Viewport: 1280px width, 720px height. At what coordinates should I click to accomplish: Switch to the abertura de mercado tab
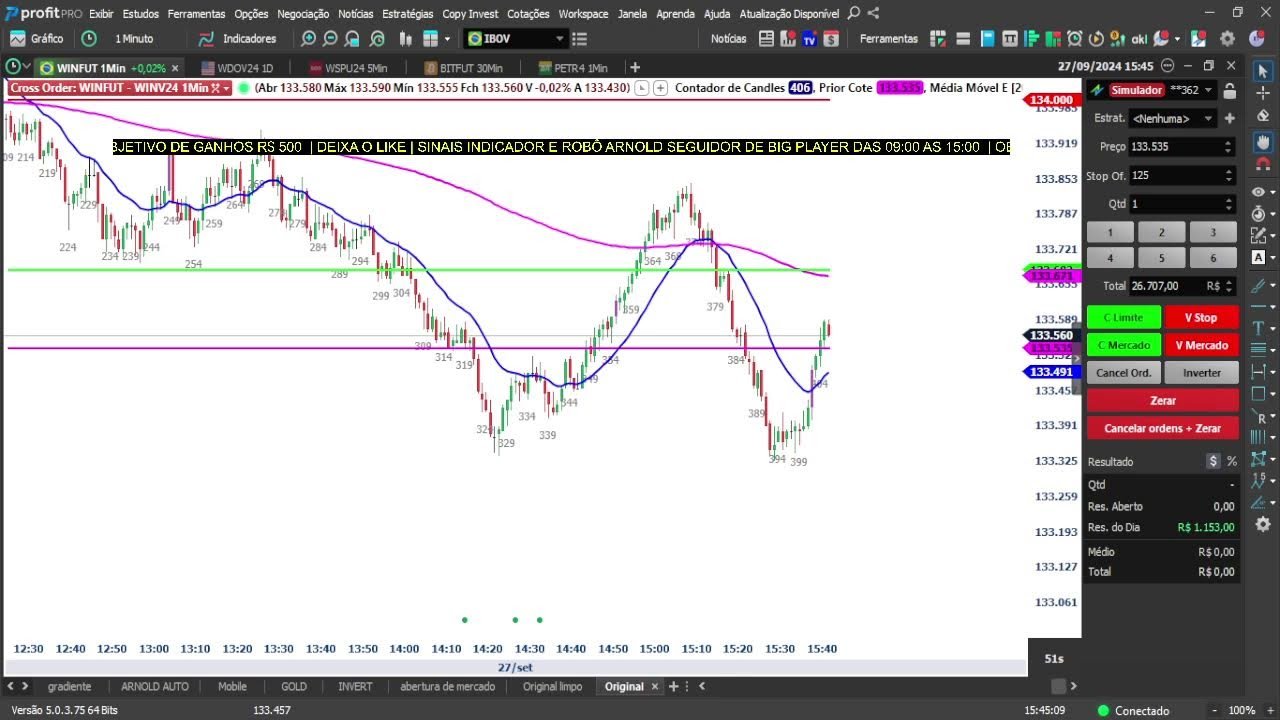coord(447,686)
